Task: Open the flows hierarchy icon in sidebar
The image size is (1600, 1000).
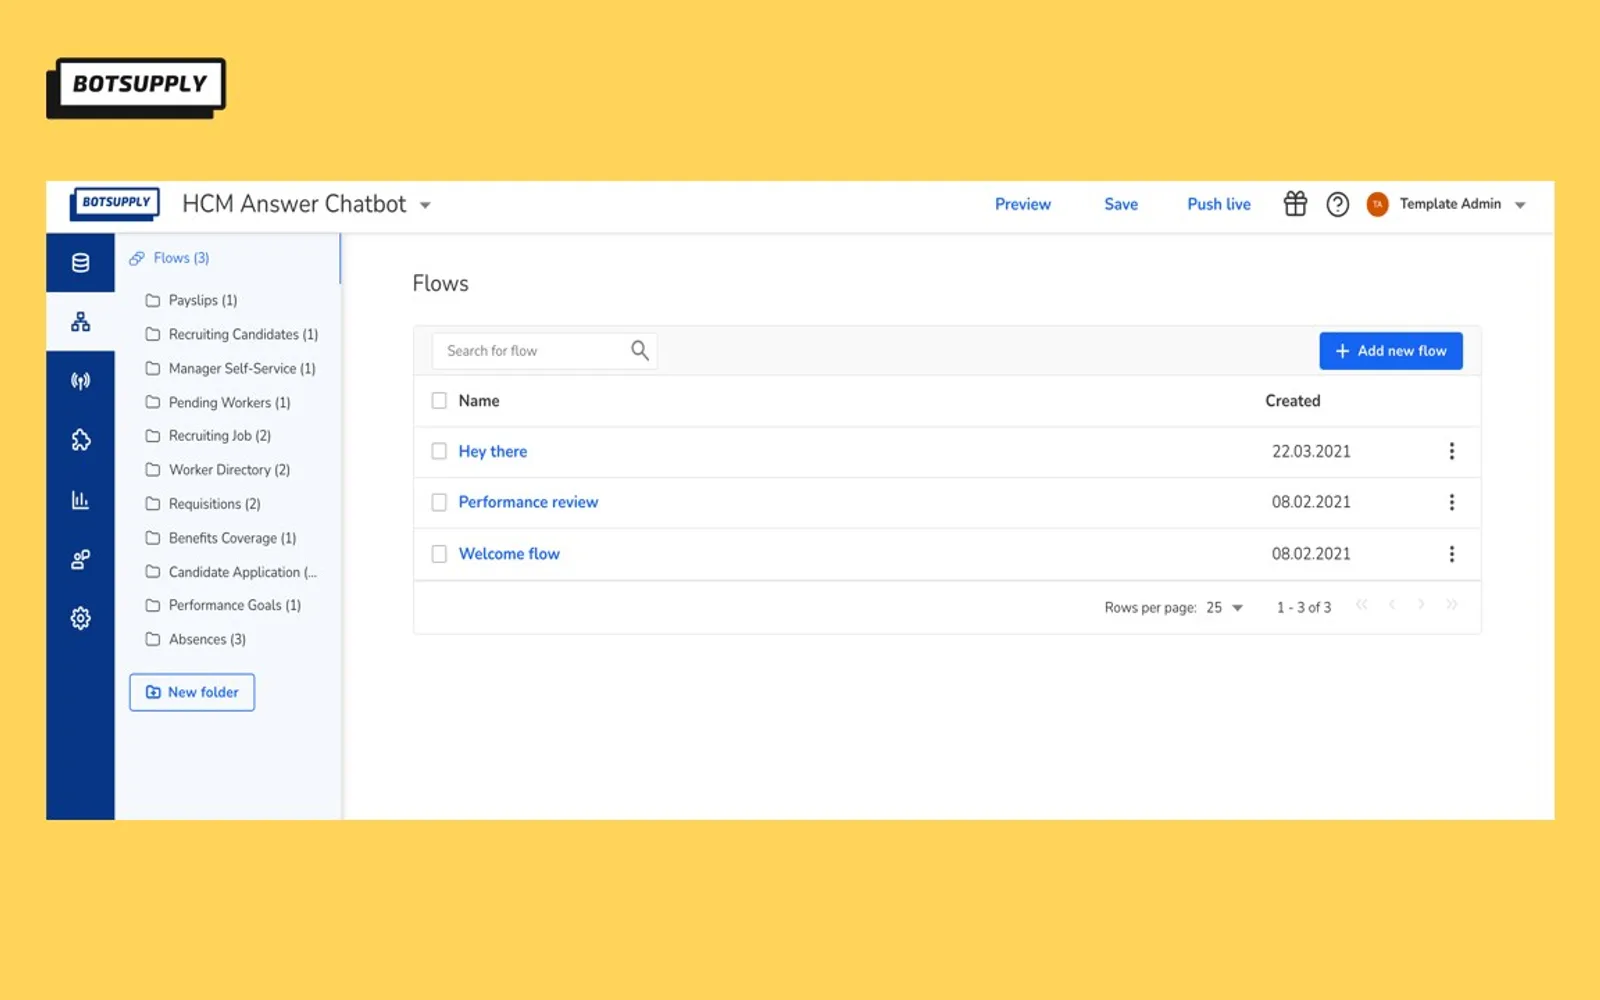Action: (80, 322)
